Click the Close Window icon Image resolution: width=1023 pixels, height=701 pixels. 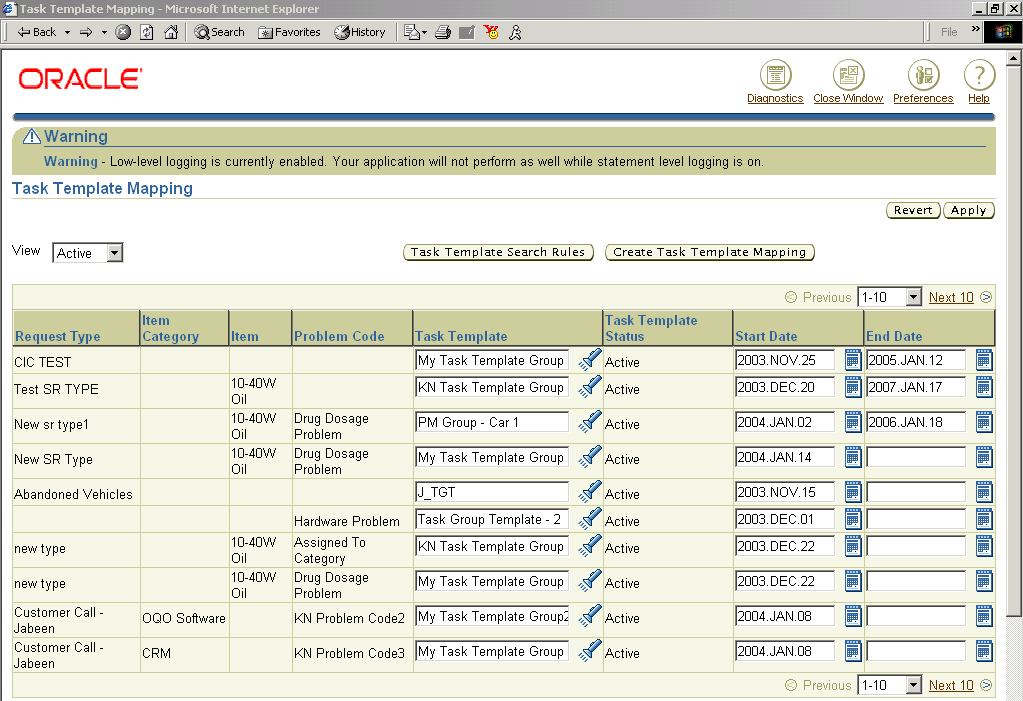[848, 75]
